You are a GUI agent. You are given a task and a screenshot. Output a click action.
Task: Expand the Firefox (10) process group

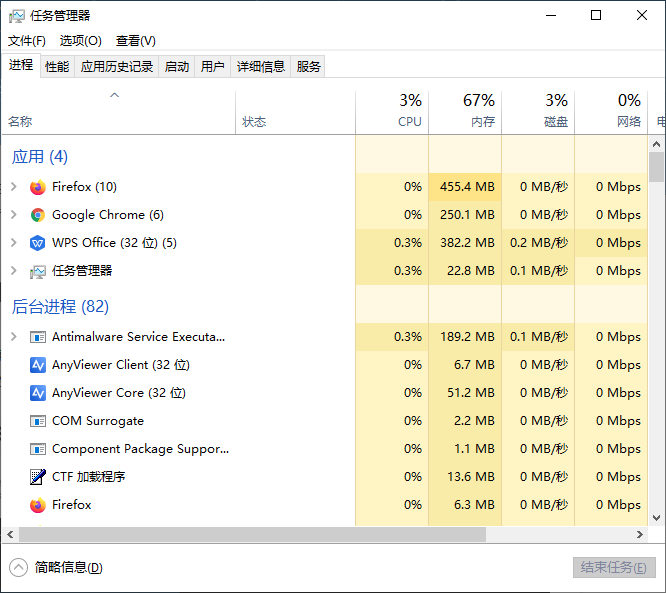click(x=13, y=187)
